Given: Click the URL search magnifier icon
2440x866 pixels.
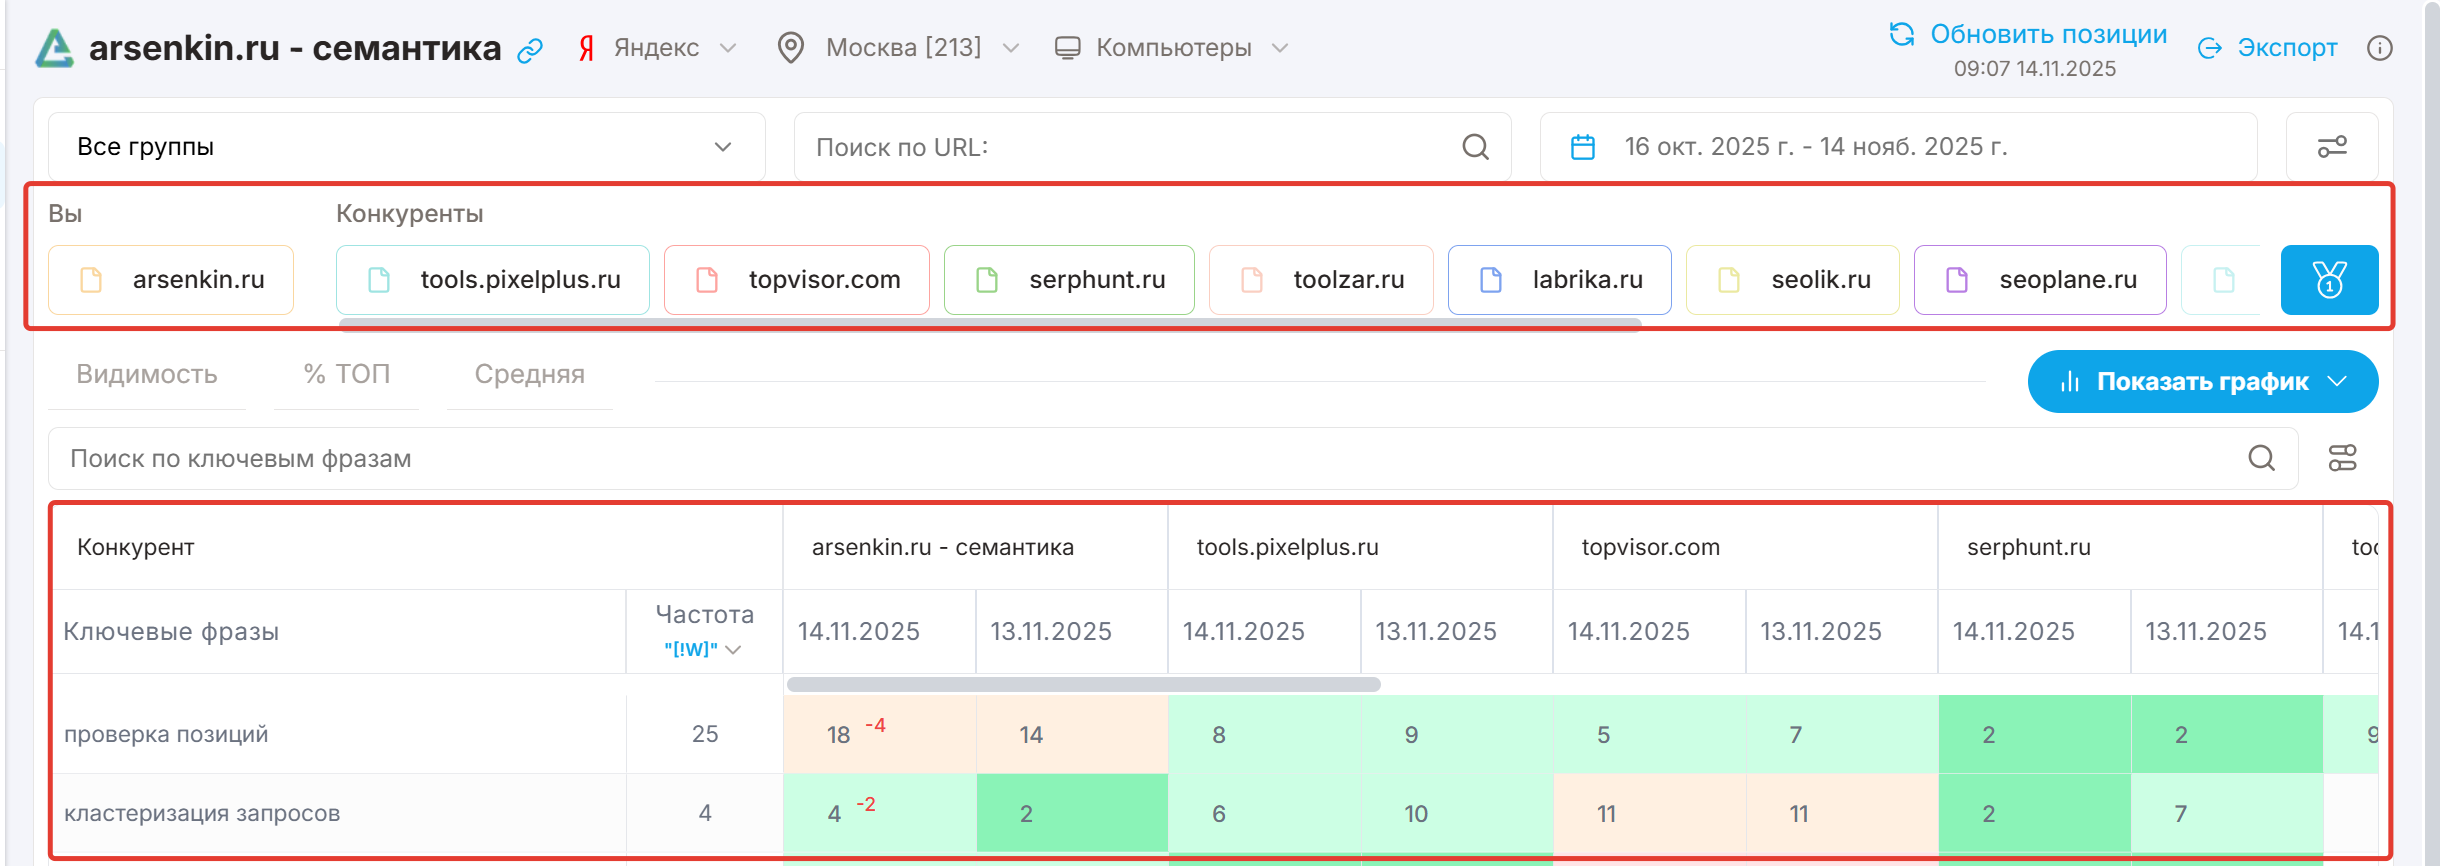Looking at the screenshot, I should pyautogui.click(x=1475, y=147).
